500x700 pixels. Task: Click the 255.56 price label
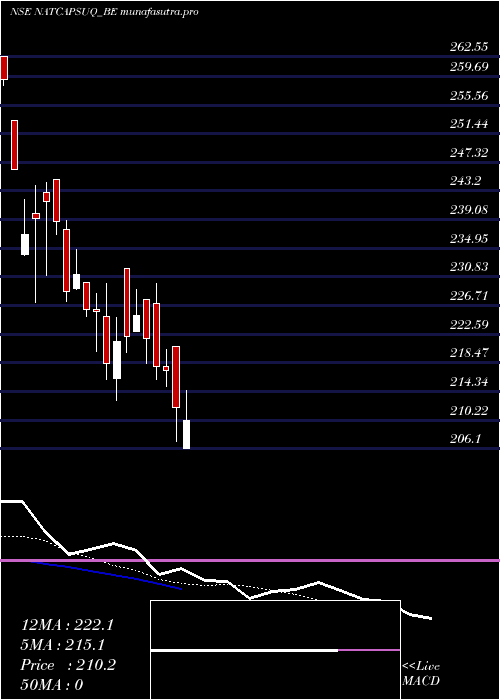click(x=469, y=96)
